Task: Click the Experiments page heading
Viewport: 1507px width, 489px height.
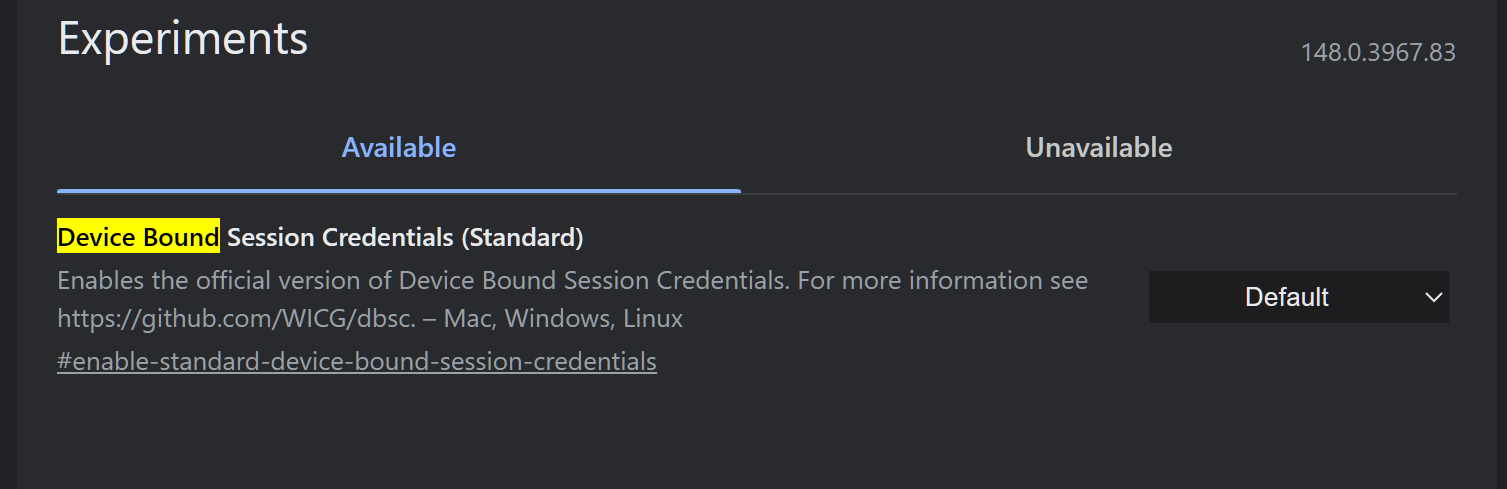Action: (x=183, y=39)
